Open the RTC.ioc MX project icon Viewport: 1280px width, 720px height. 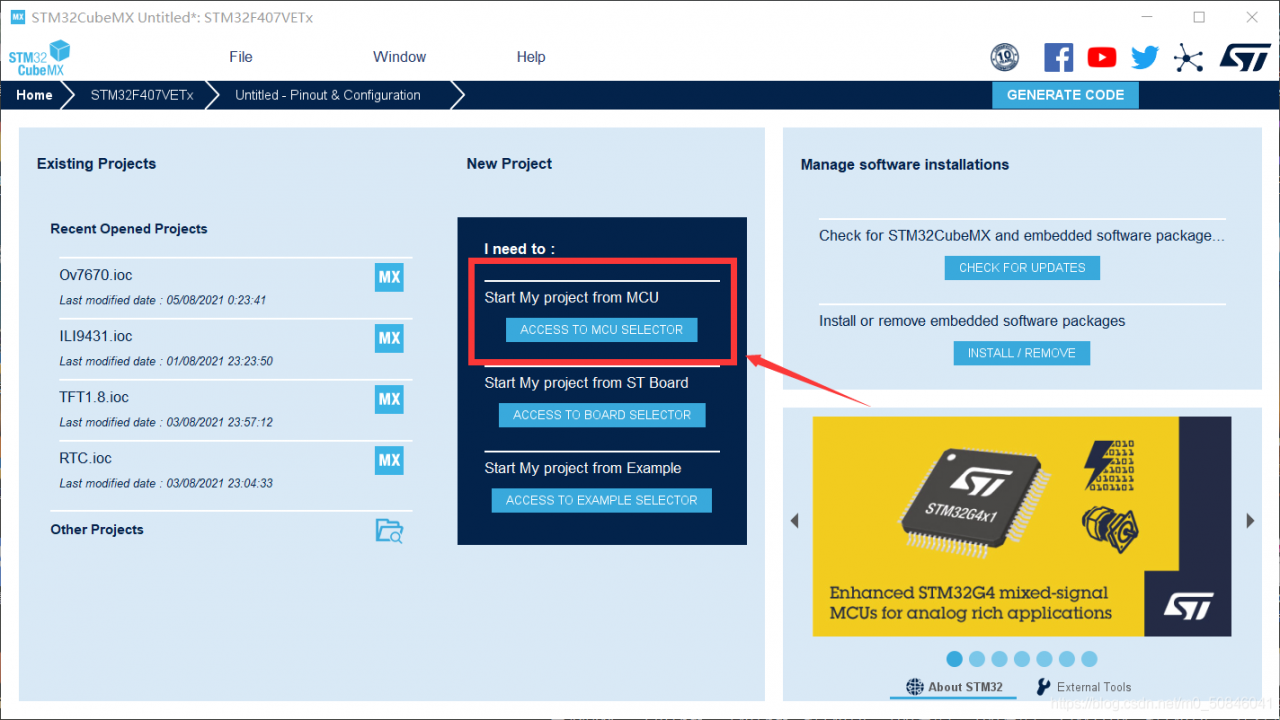click(389, 460)
